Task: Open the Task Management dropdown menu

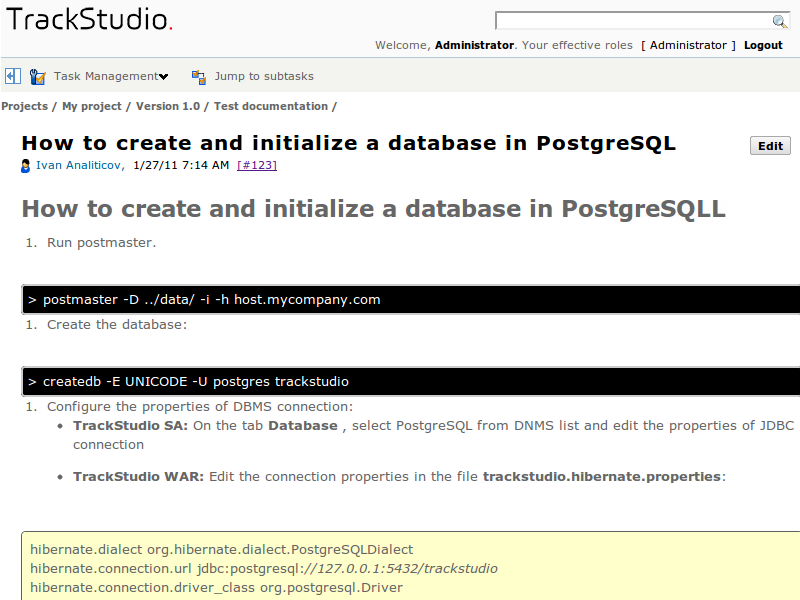Action: 111,77
